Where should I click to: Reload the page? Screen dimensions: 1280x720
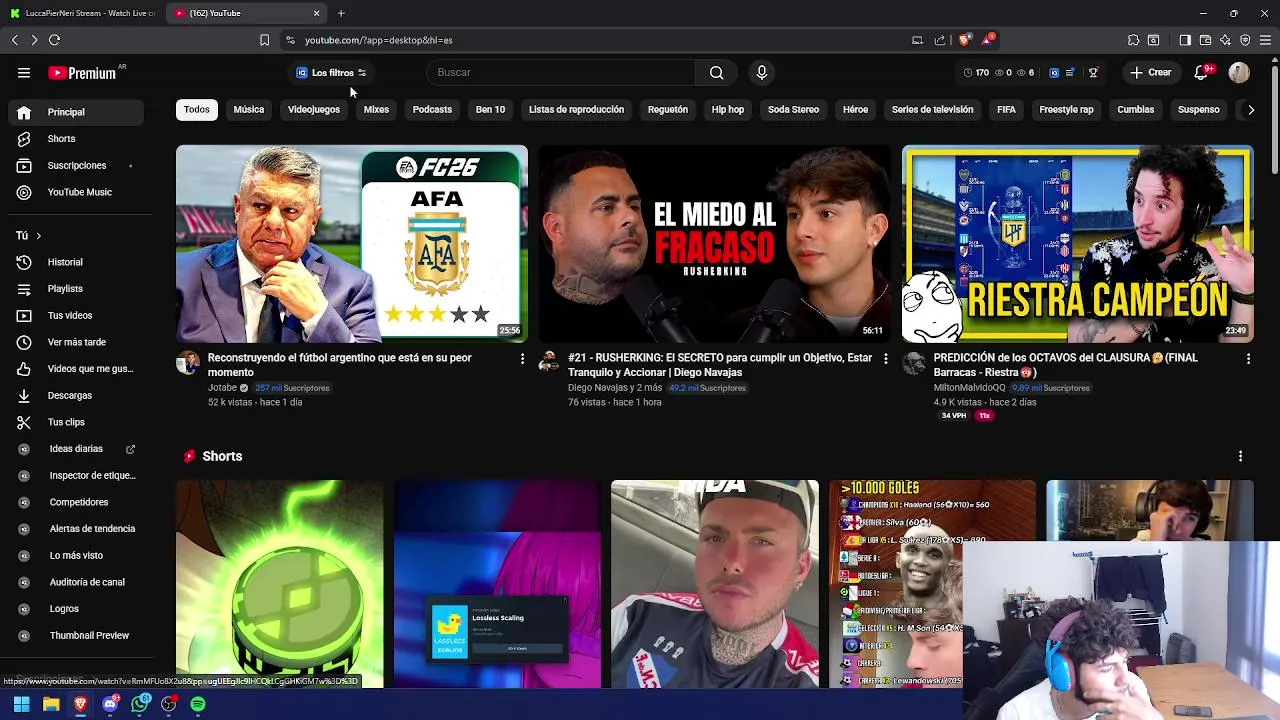click(x=54, y=40)
